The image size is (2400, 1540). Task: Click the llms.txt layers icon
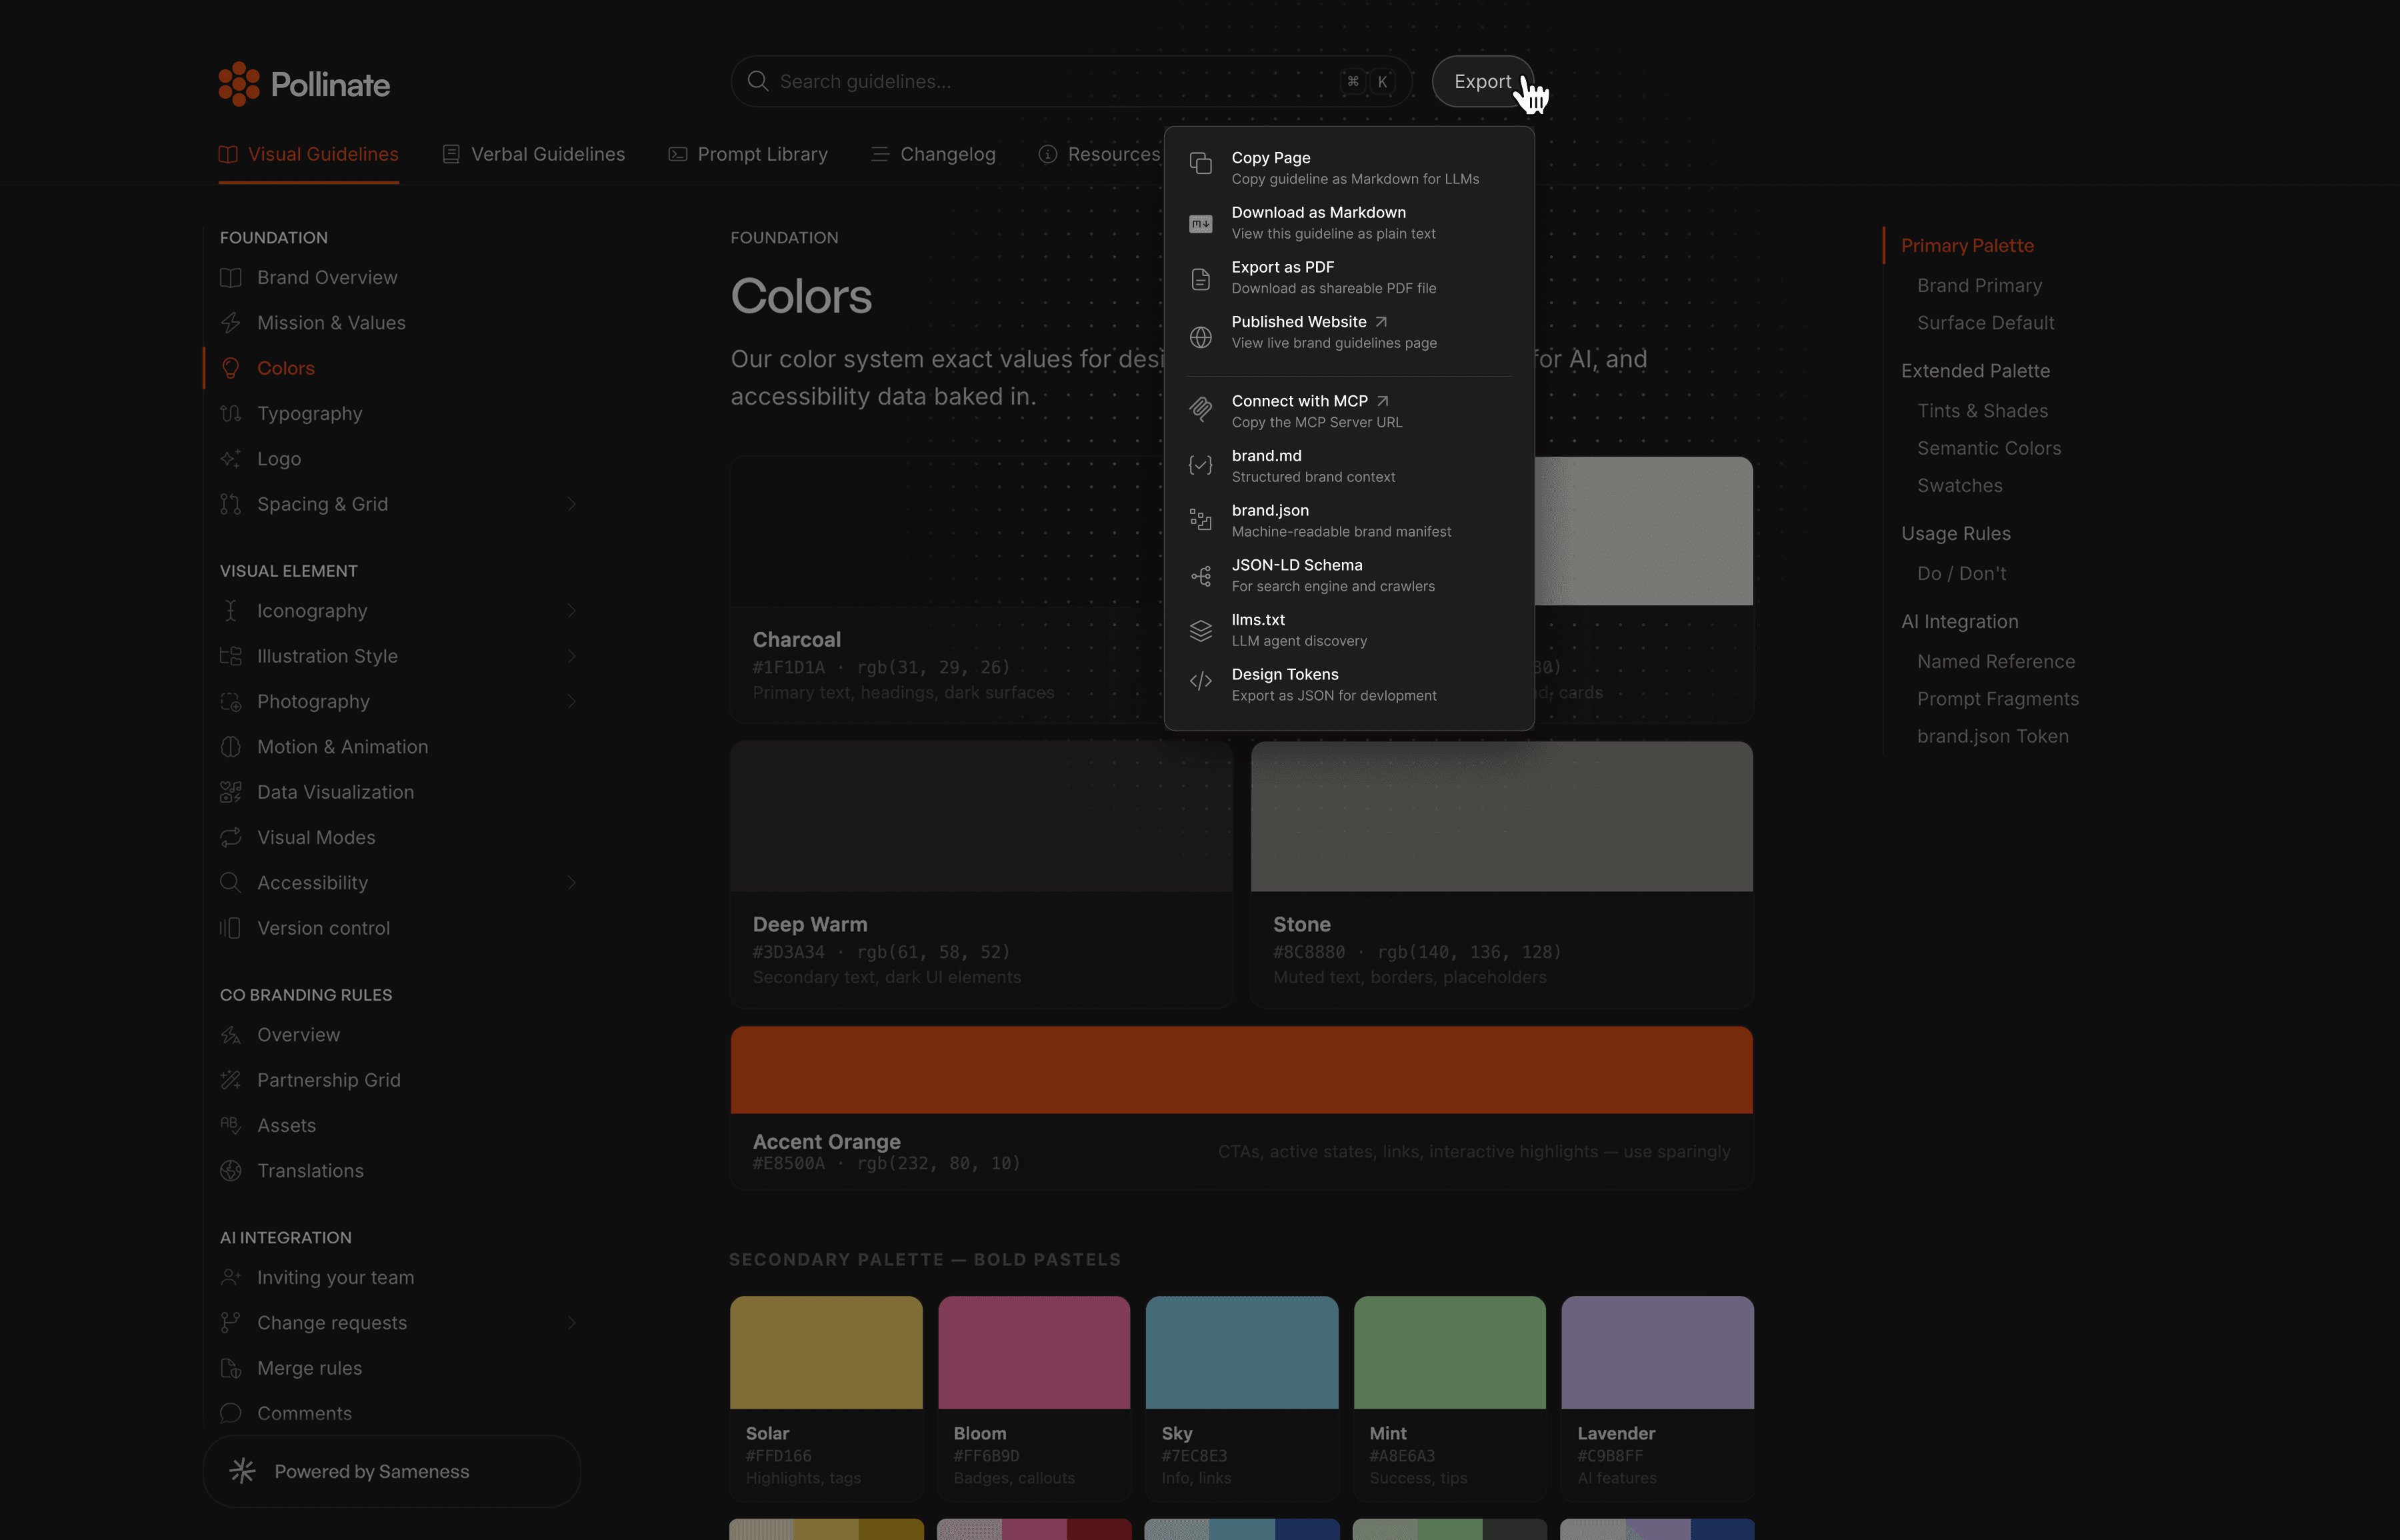[1200, 630]
